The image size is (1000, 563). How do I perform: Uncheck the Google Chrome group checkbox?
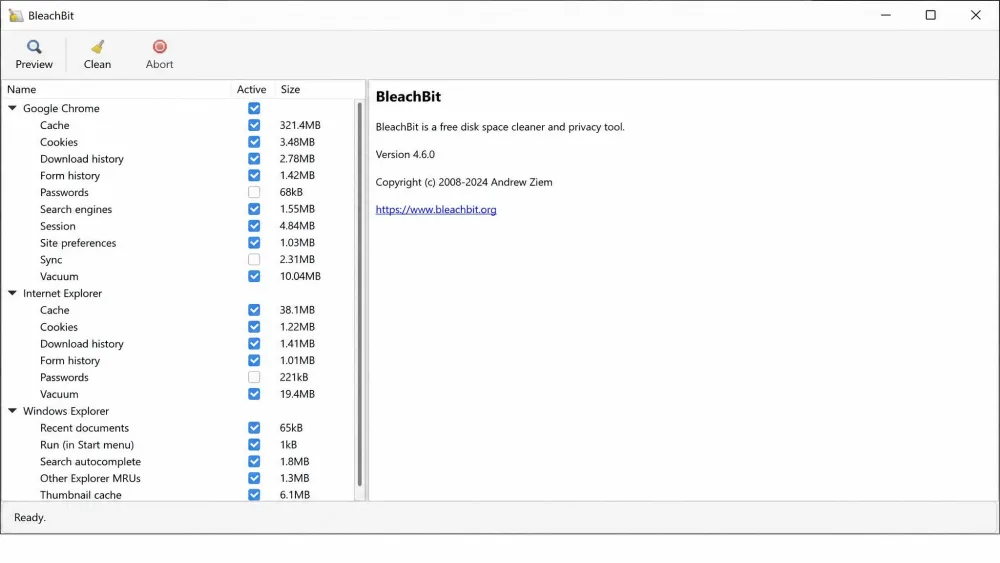pos(254,108)
